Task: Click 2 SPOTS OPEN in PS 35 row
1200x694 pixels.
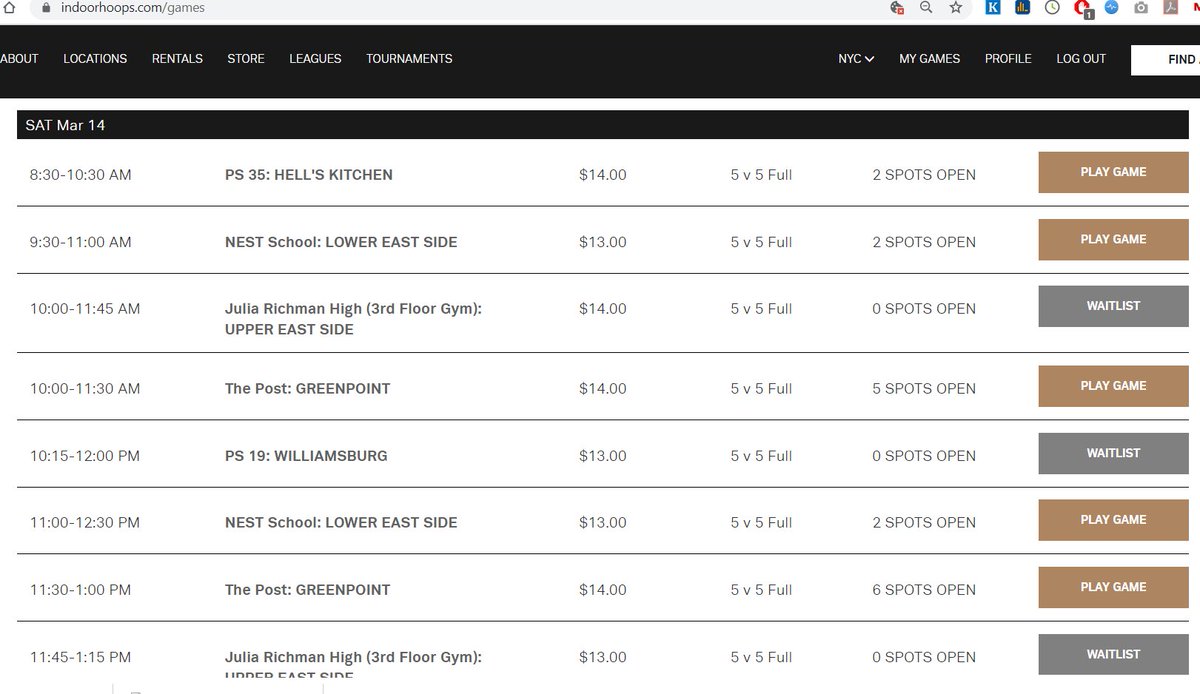Action: point(924,174)
